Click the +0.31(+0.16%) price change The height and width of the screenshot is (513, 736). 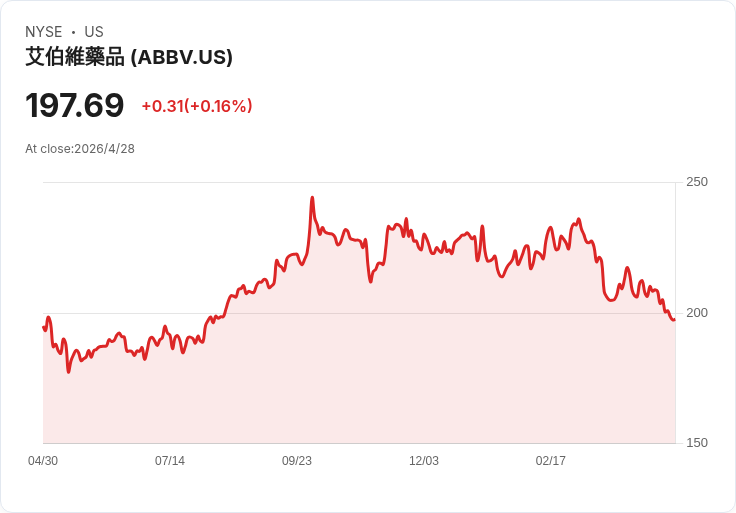[196, 106]
